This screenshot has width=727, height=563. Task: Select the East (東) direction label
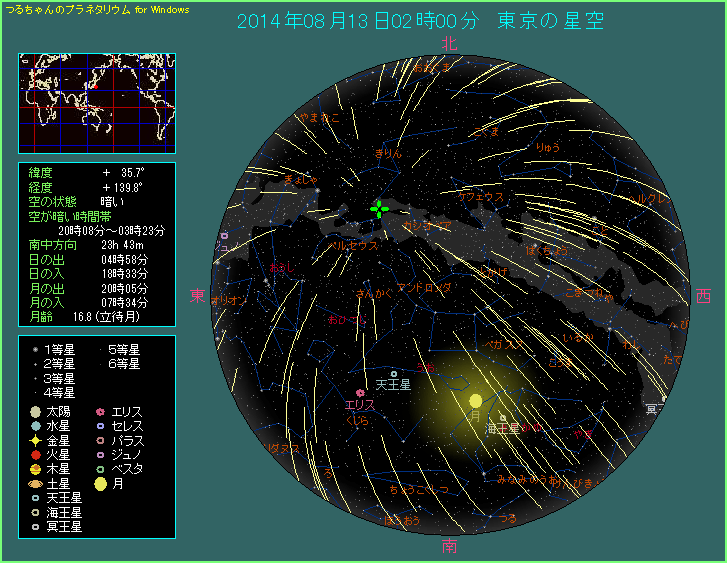(x=198, y=296)
